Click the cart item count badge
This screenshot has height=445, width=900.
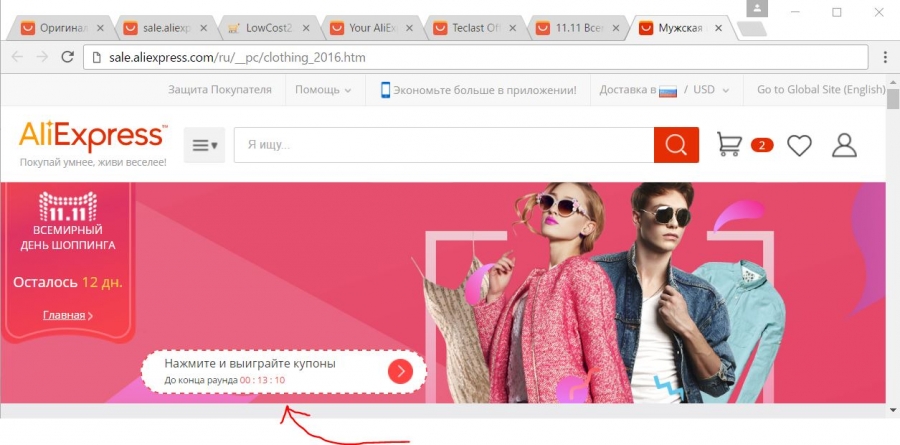[762, 145]
